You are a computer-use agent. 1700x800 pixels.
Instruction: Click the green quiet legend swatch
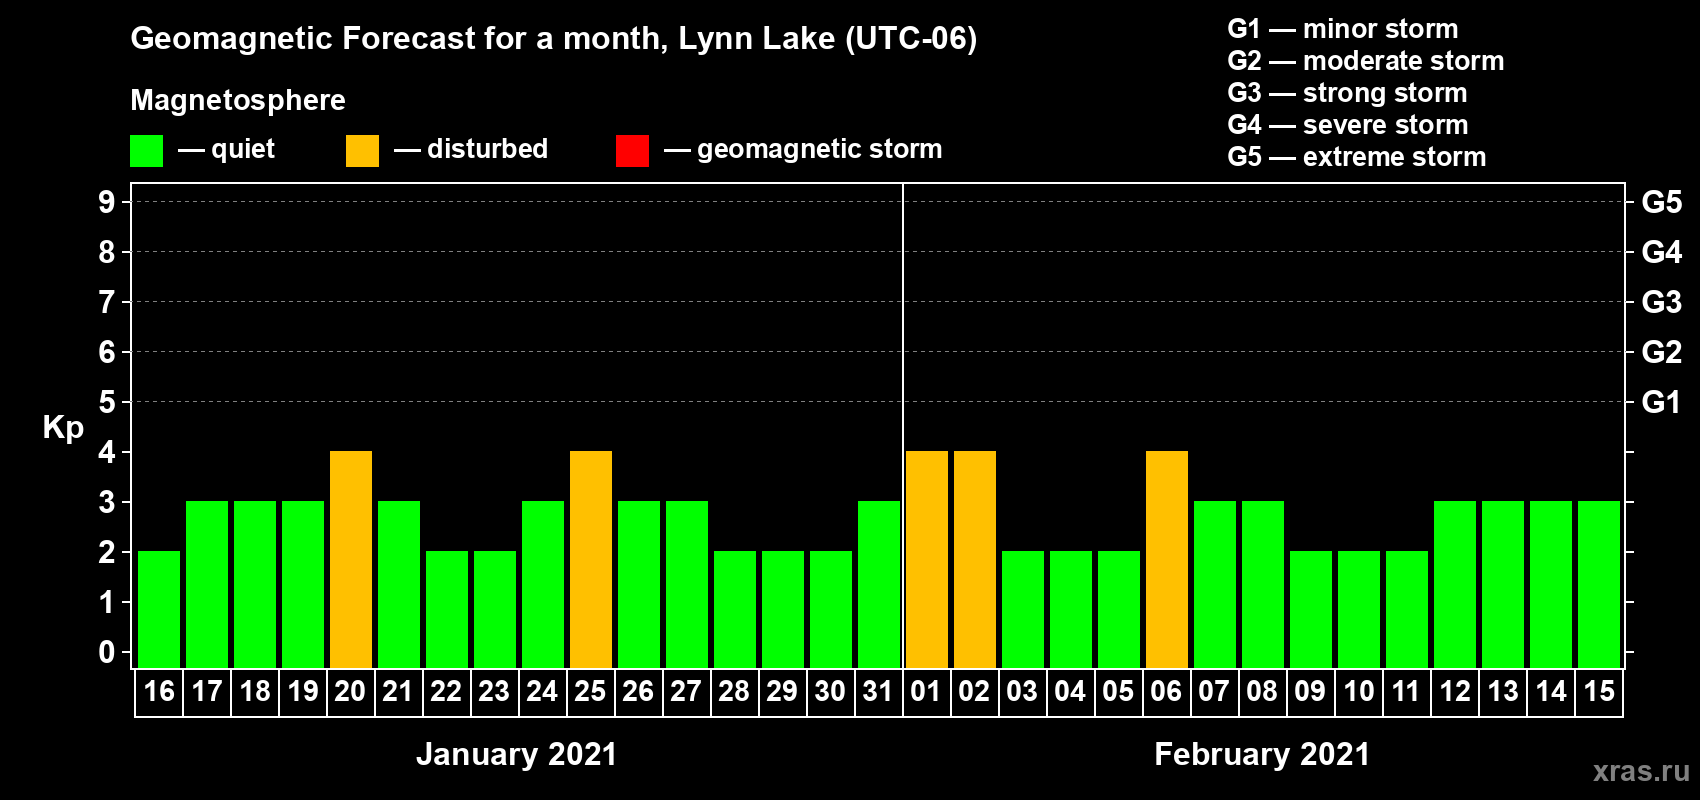pos(147,151)
